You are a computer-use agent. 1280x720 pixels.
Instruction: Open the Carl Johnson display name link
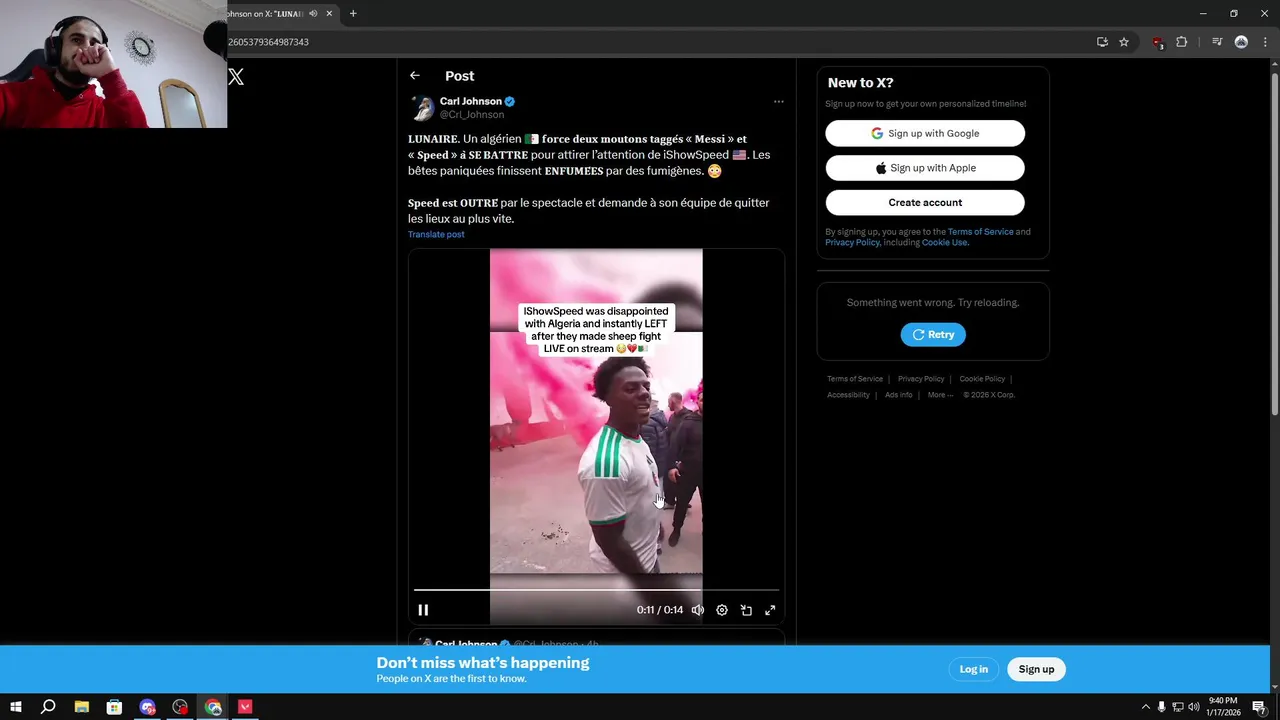click(470, 101)
